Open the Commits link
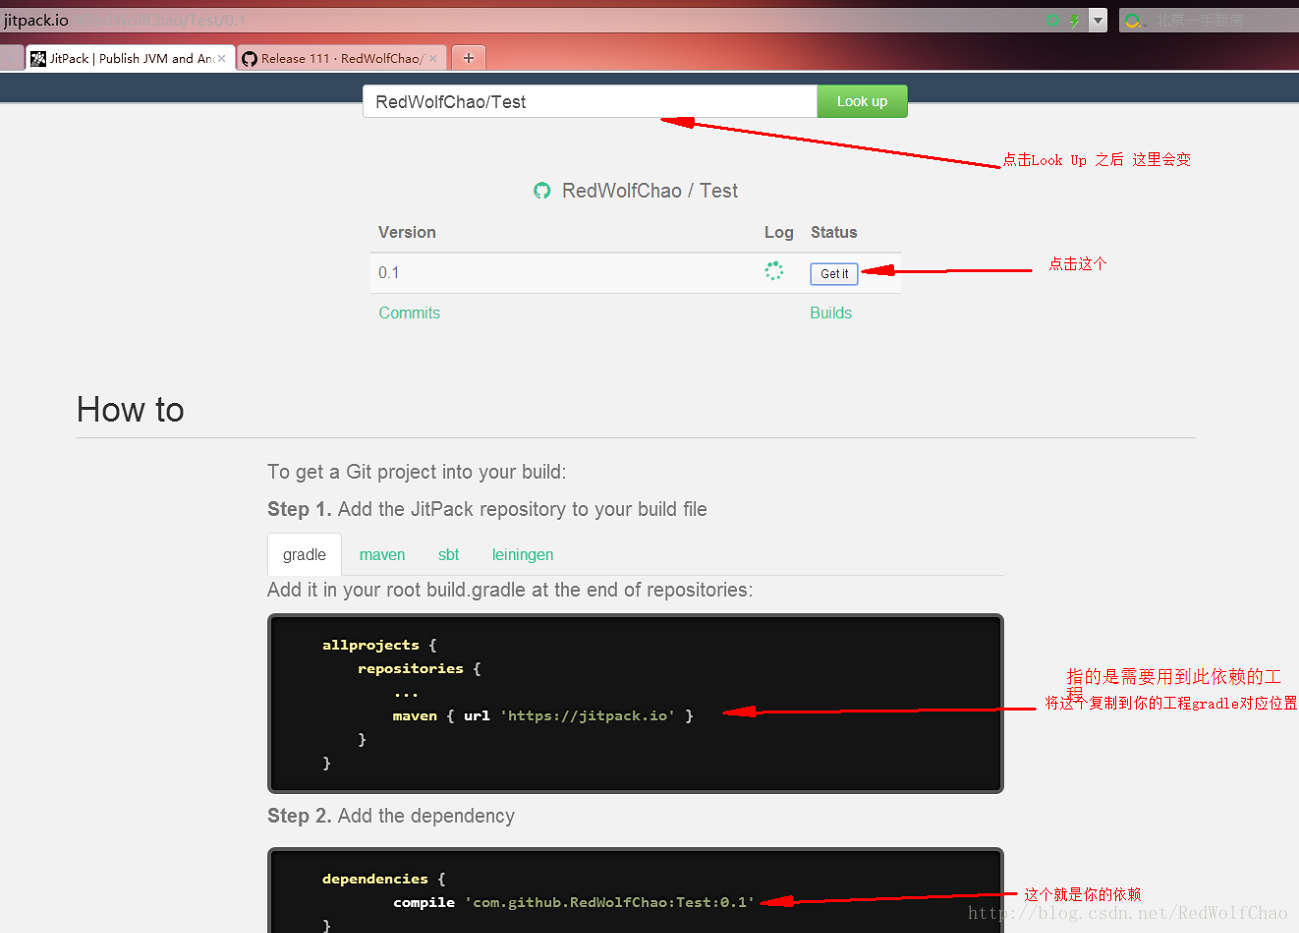The image size is (1299, 933). [x=409, y=313]
